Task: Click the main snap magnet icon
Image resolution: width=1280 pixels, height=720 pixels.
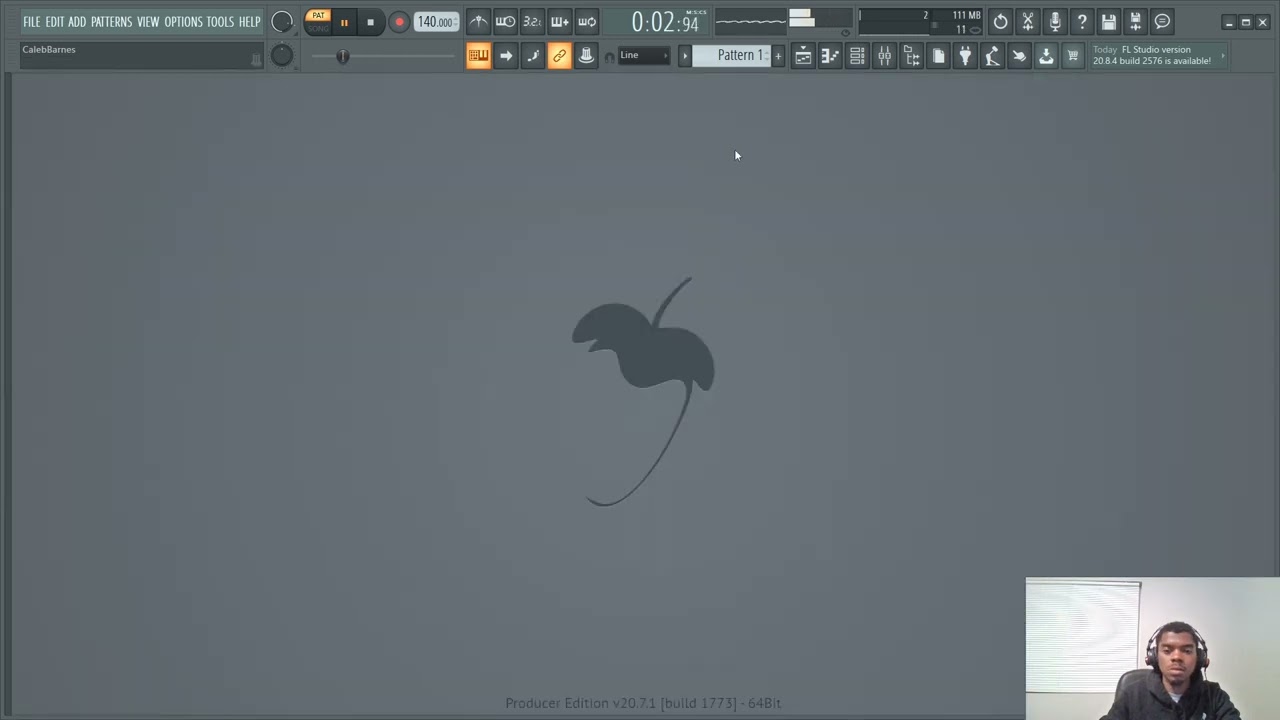Action: click(609, 57)
